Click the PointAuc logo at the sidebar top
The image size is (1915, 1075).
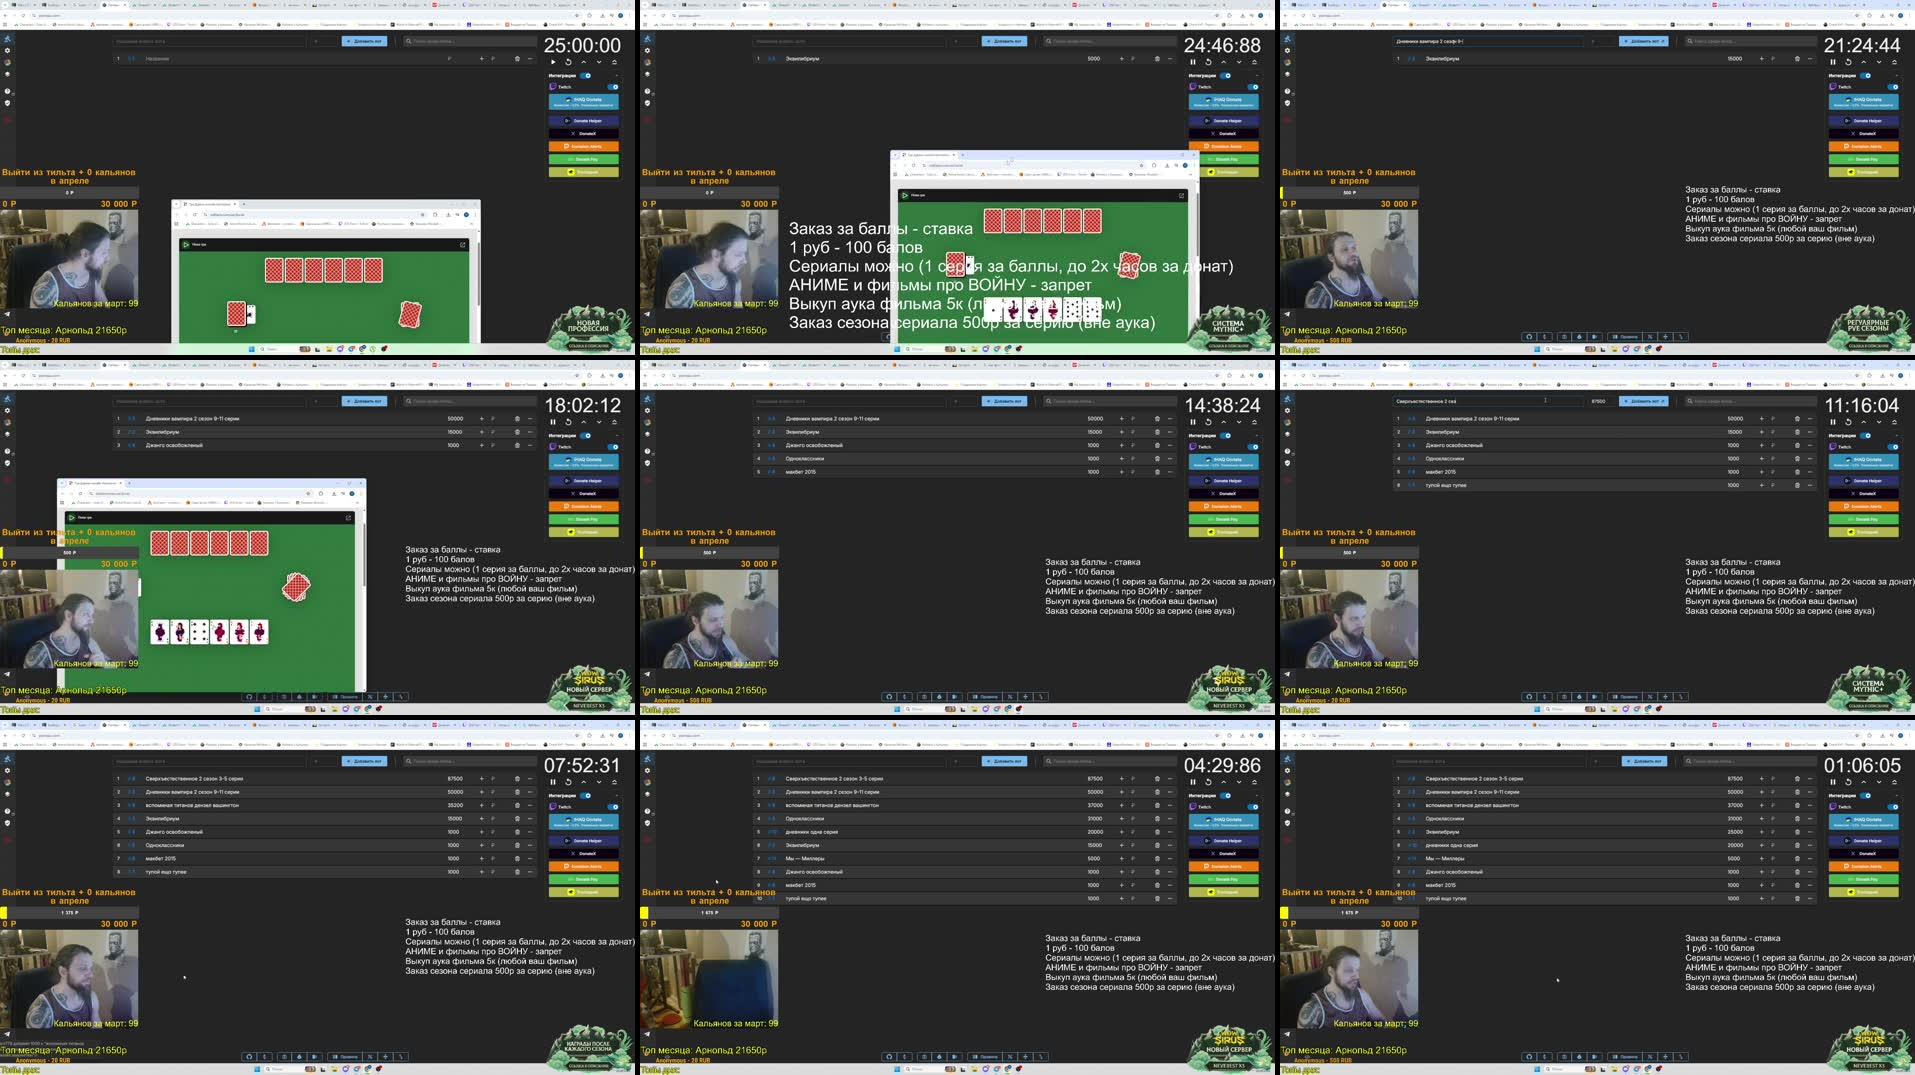coord(648,399)
